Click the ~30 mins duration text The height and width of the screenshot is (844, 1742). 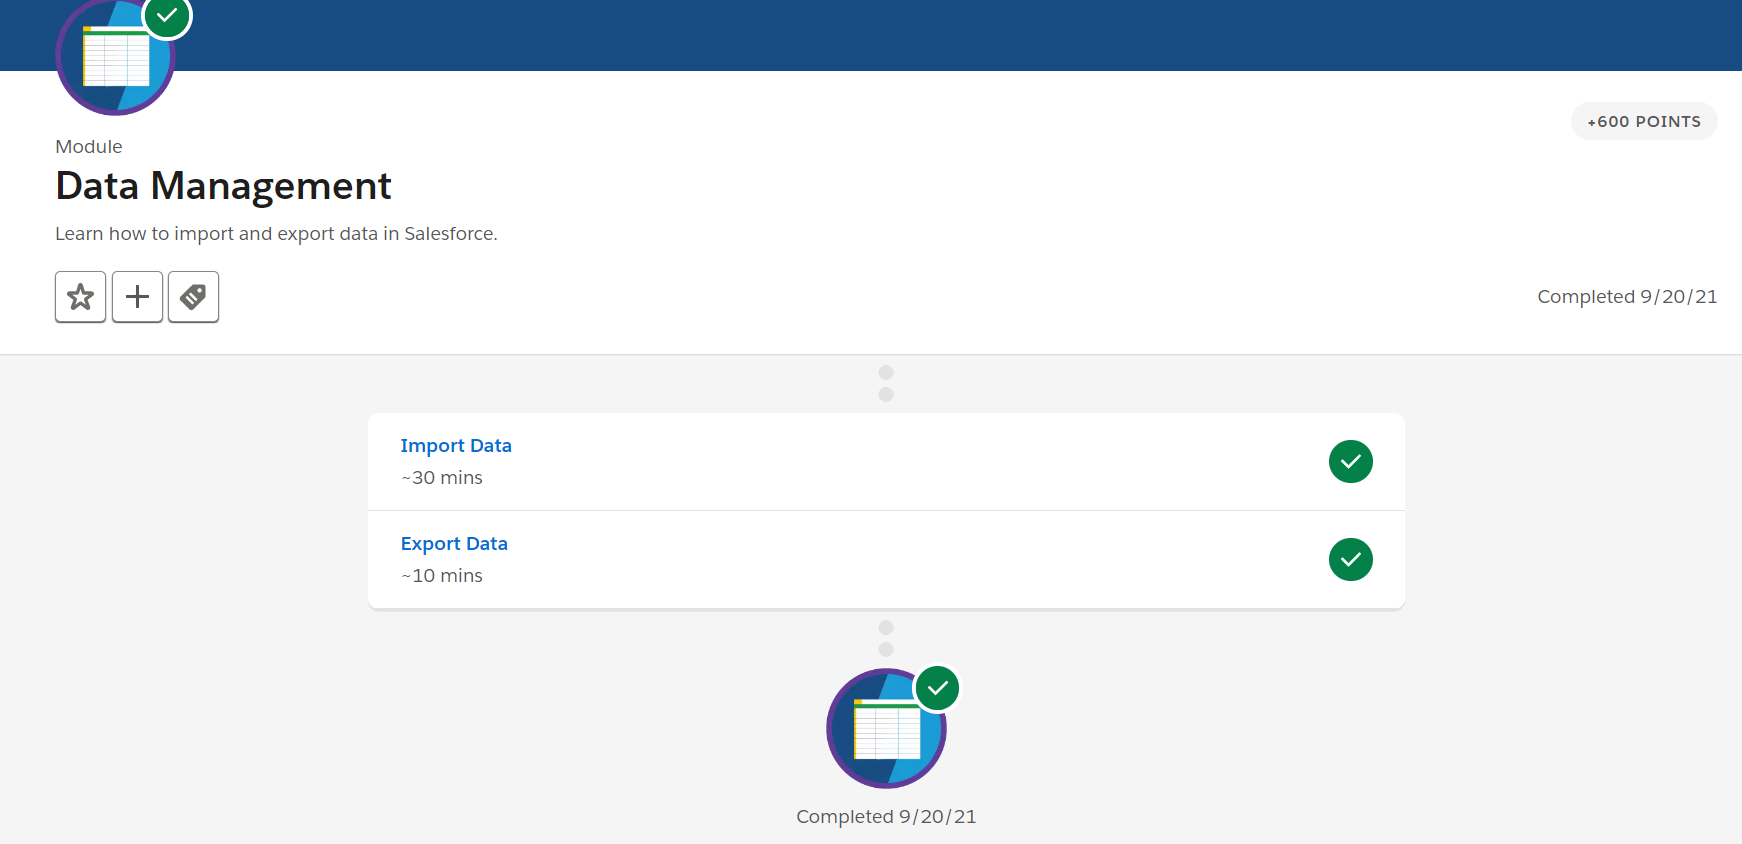pyautogui.click(x=442, y=477)
